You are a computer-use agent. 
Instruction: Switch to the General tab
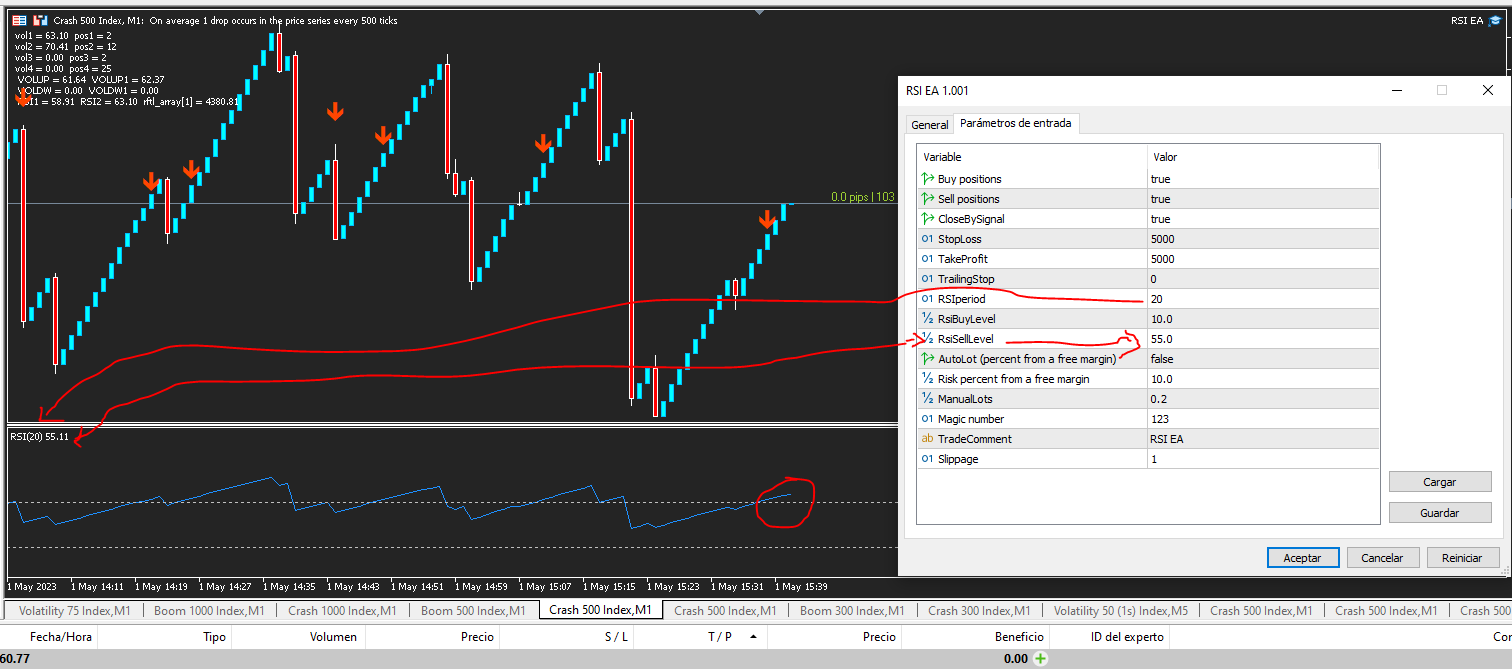coord(929,124)
